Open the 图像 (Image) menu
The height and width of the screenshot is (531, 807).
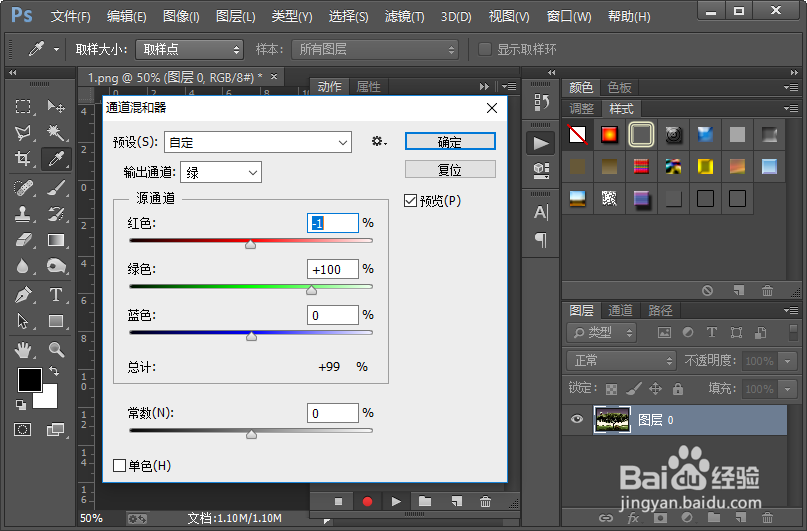(x=181, y=16)
